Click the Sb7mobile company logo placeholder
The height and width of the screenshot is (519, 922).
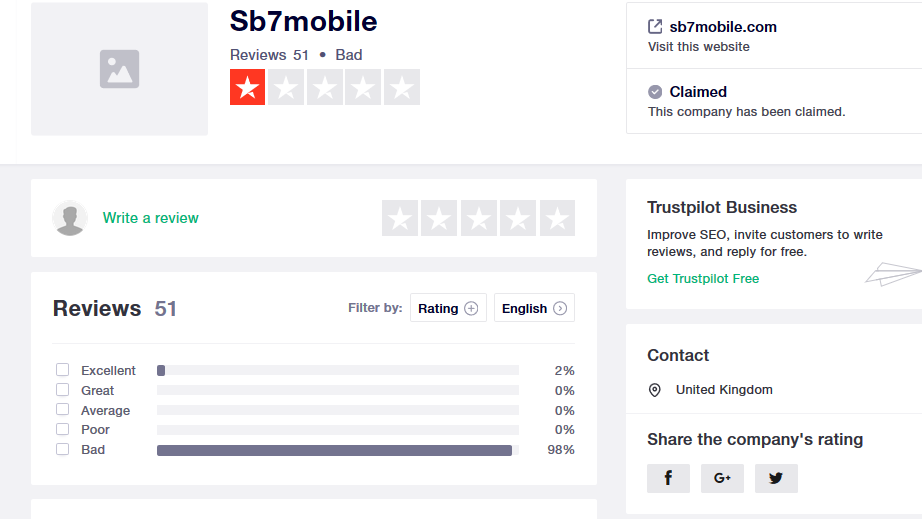(x=119, y=69)
